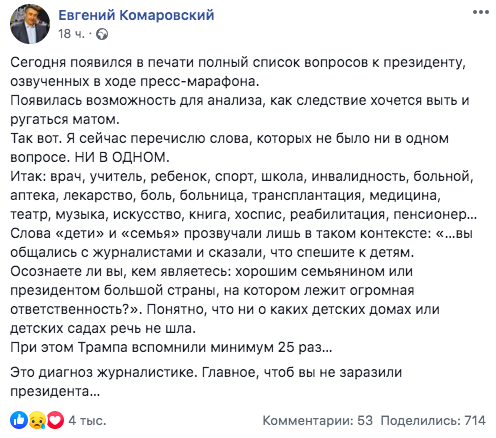
Task: Open the post via the 18 ч. timestamp
Action: tap(71, 34)
